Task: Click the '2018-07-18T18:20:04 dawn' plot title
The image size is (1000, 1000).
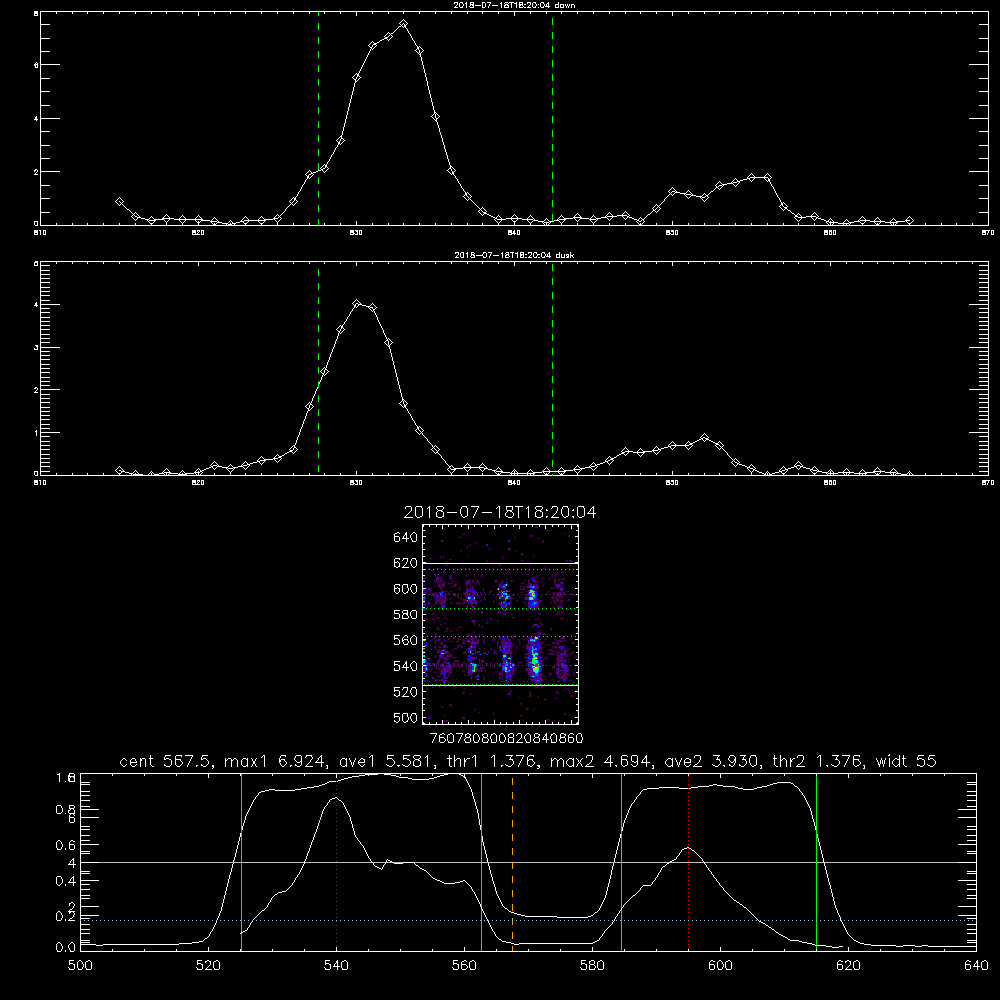Action: pyautogui.click(x=514, y=4)
